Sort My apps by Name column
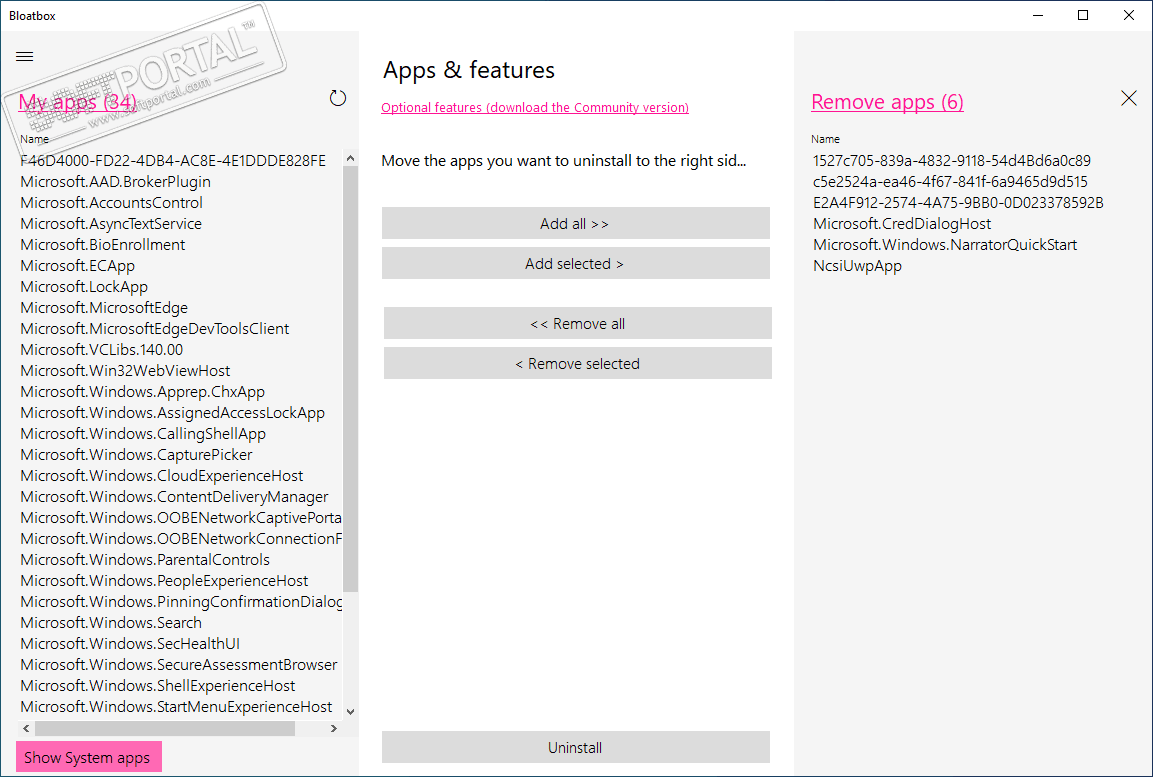This screenshot has width=1153, height=777. (35, 139)
